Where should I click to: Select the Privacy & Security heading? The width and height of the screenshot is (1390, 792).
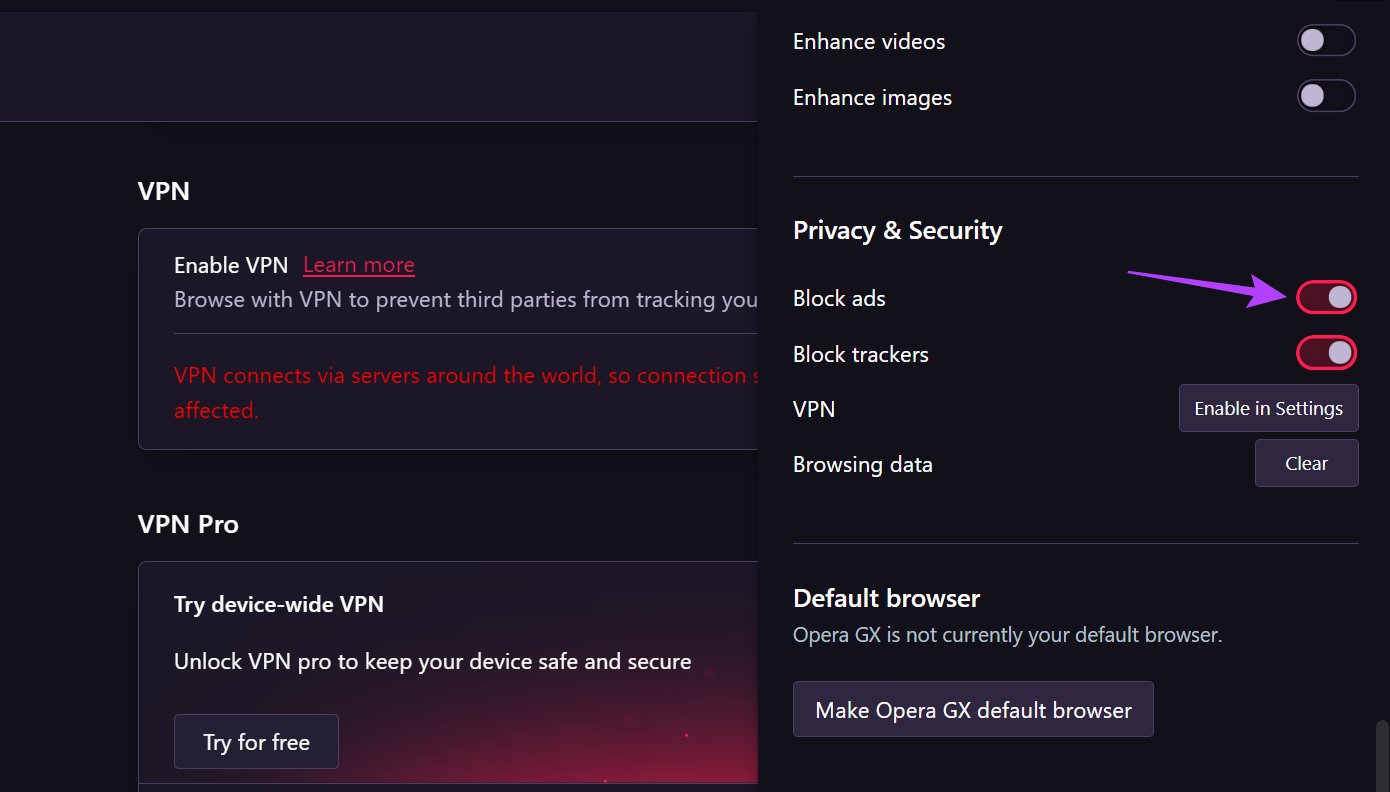897,231
